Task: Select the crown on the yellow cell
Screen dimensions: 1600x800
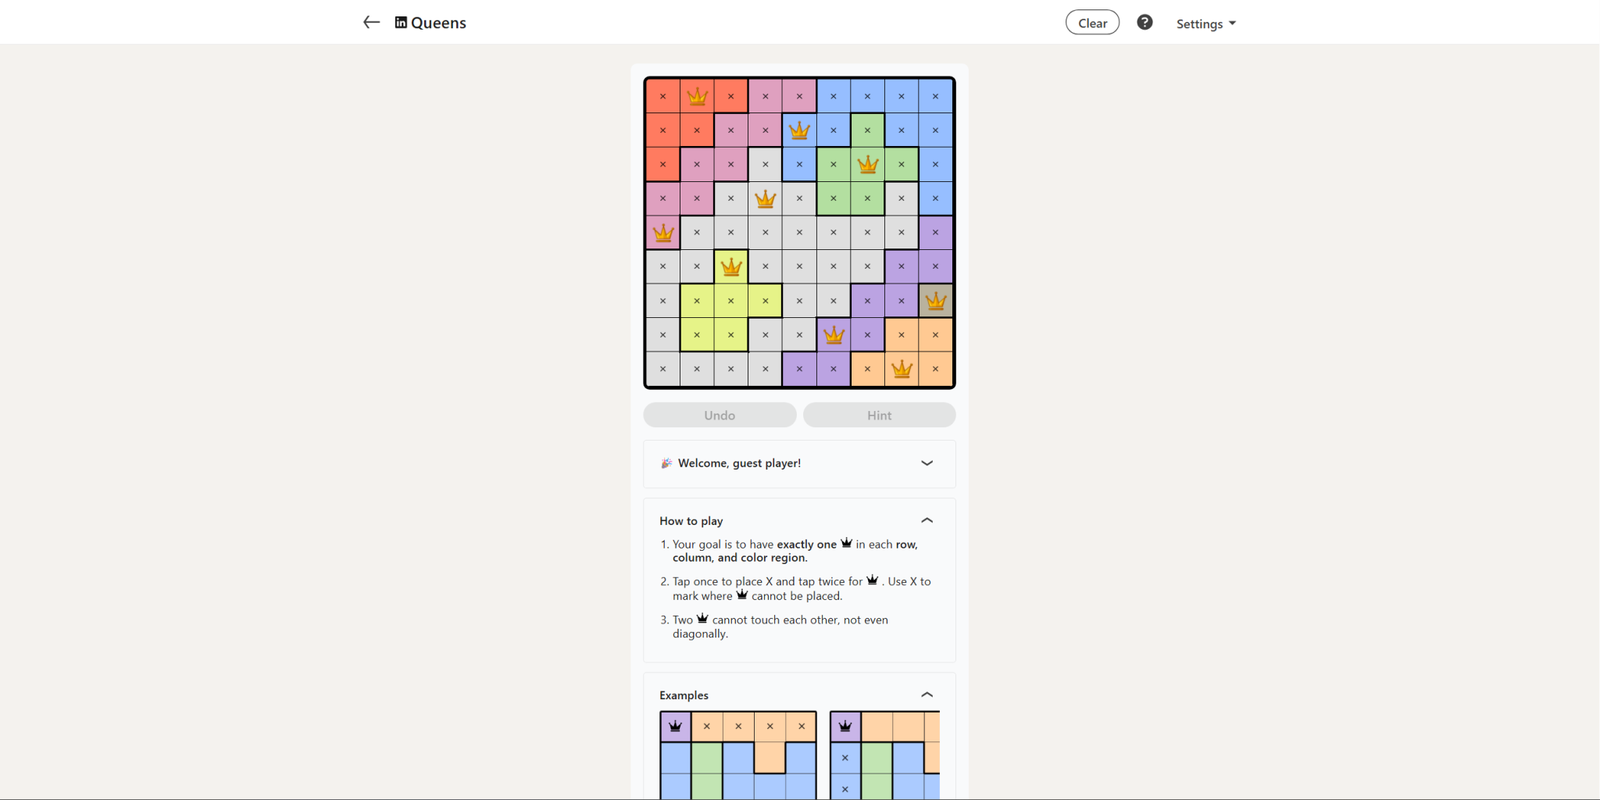Action: [731, 267]
